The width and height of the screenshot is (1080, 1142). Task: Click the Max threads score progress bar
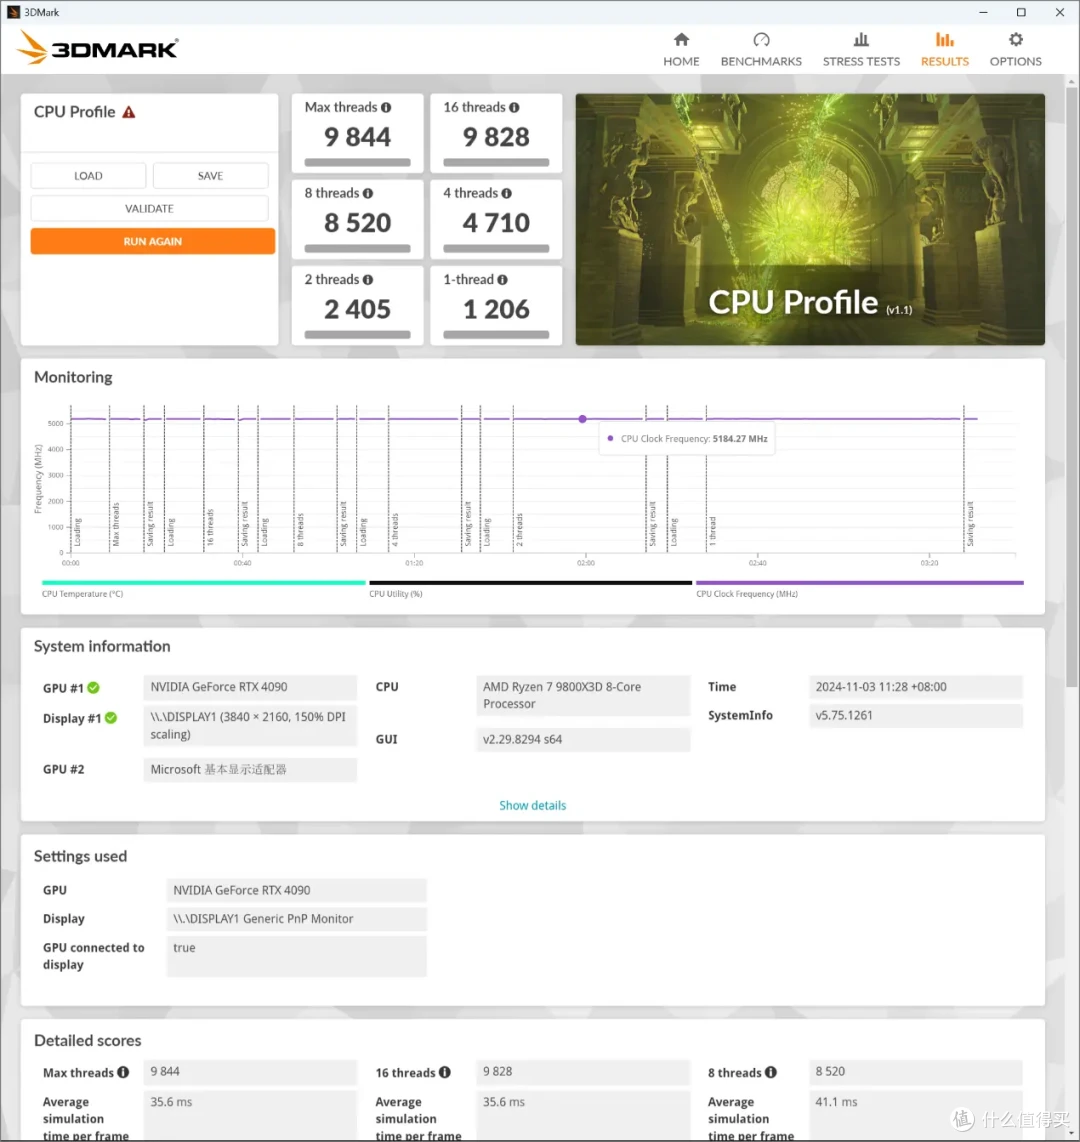coord(358,162)
